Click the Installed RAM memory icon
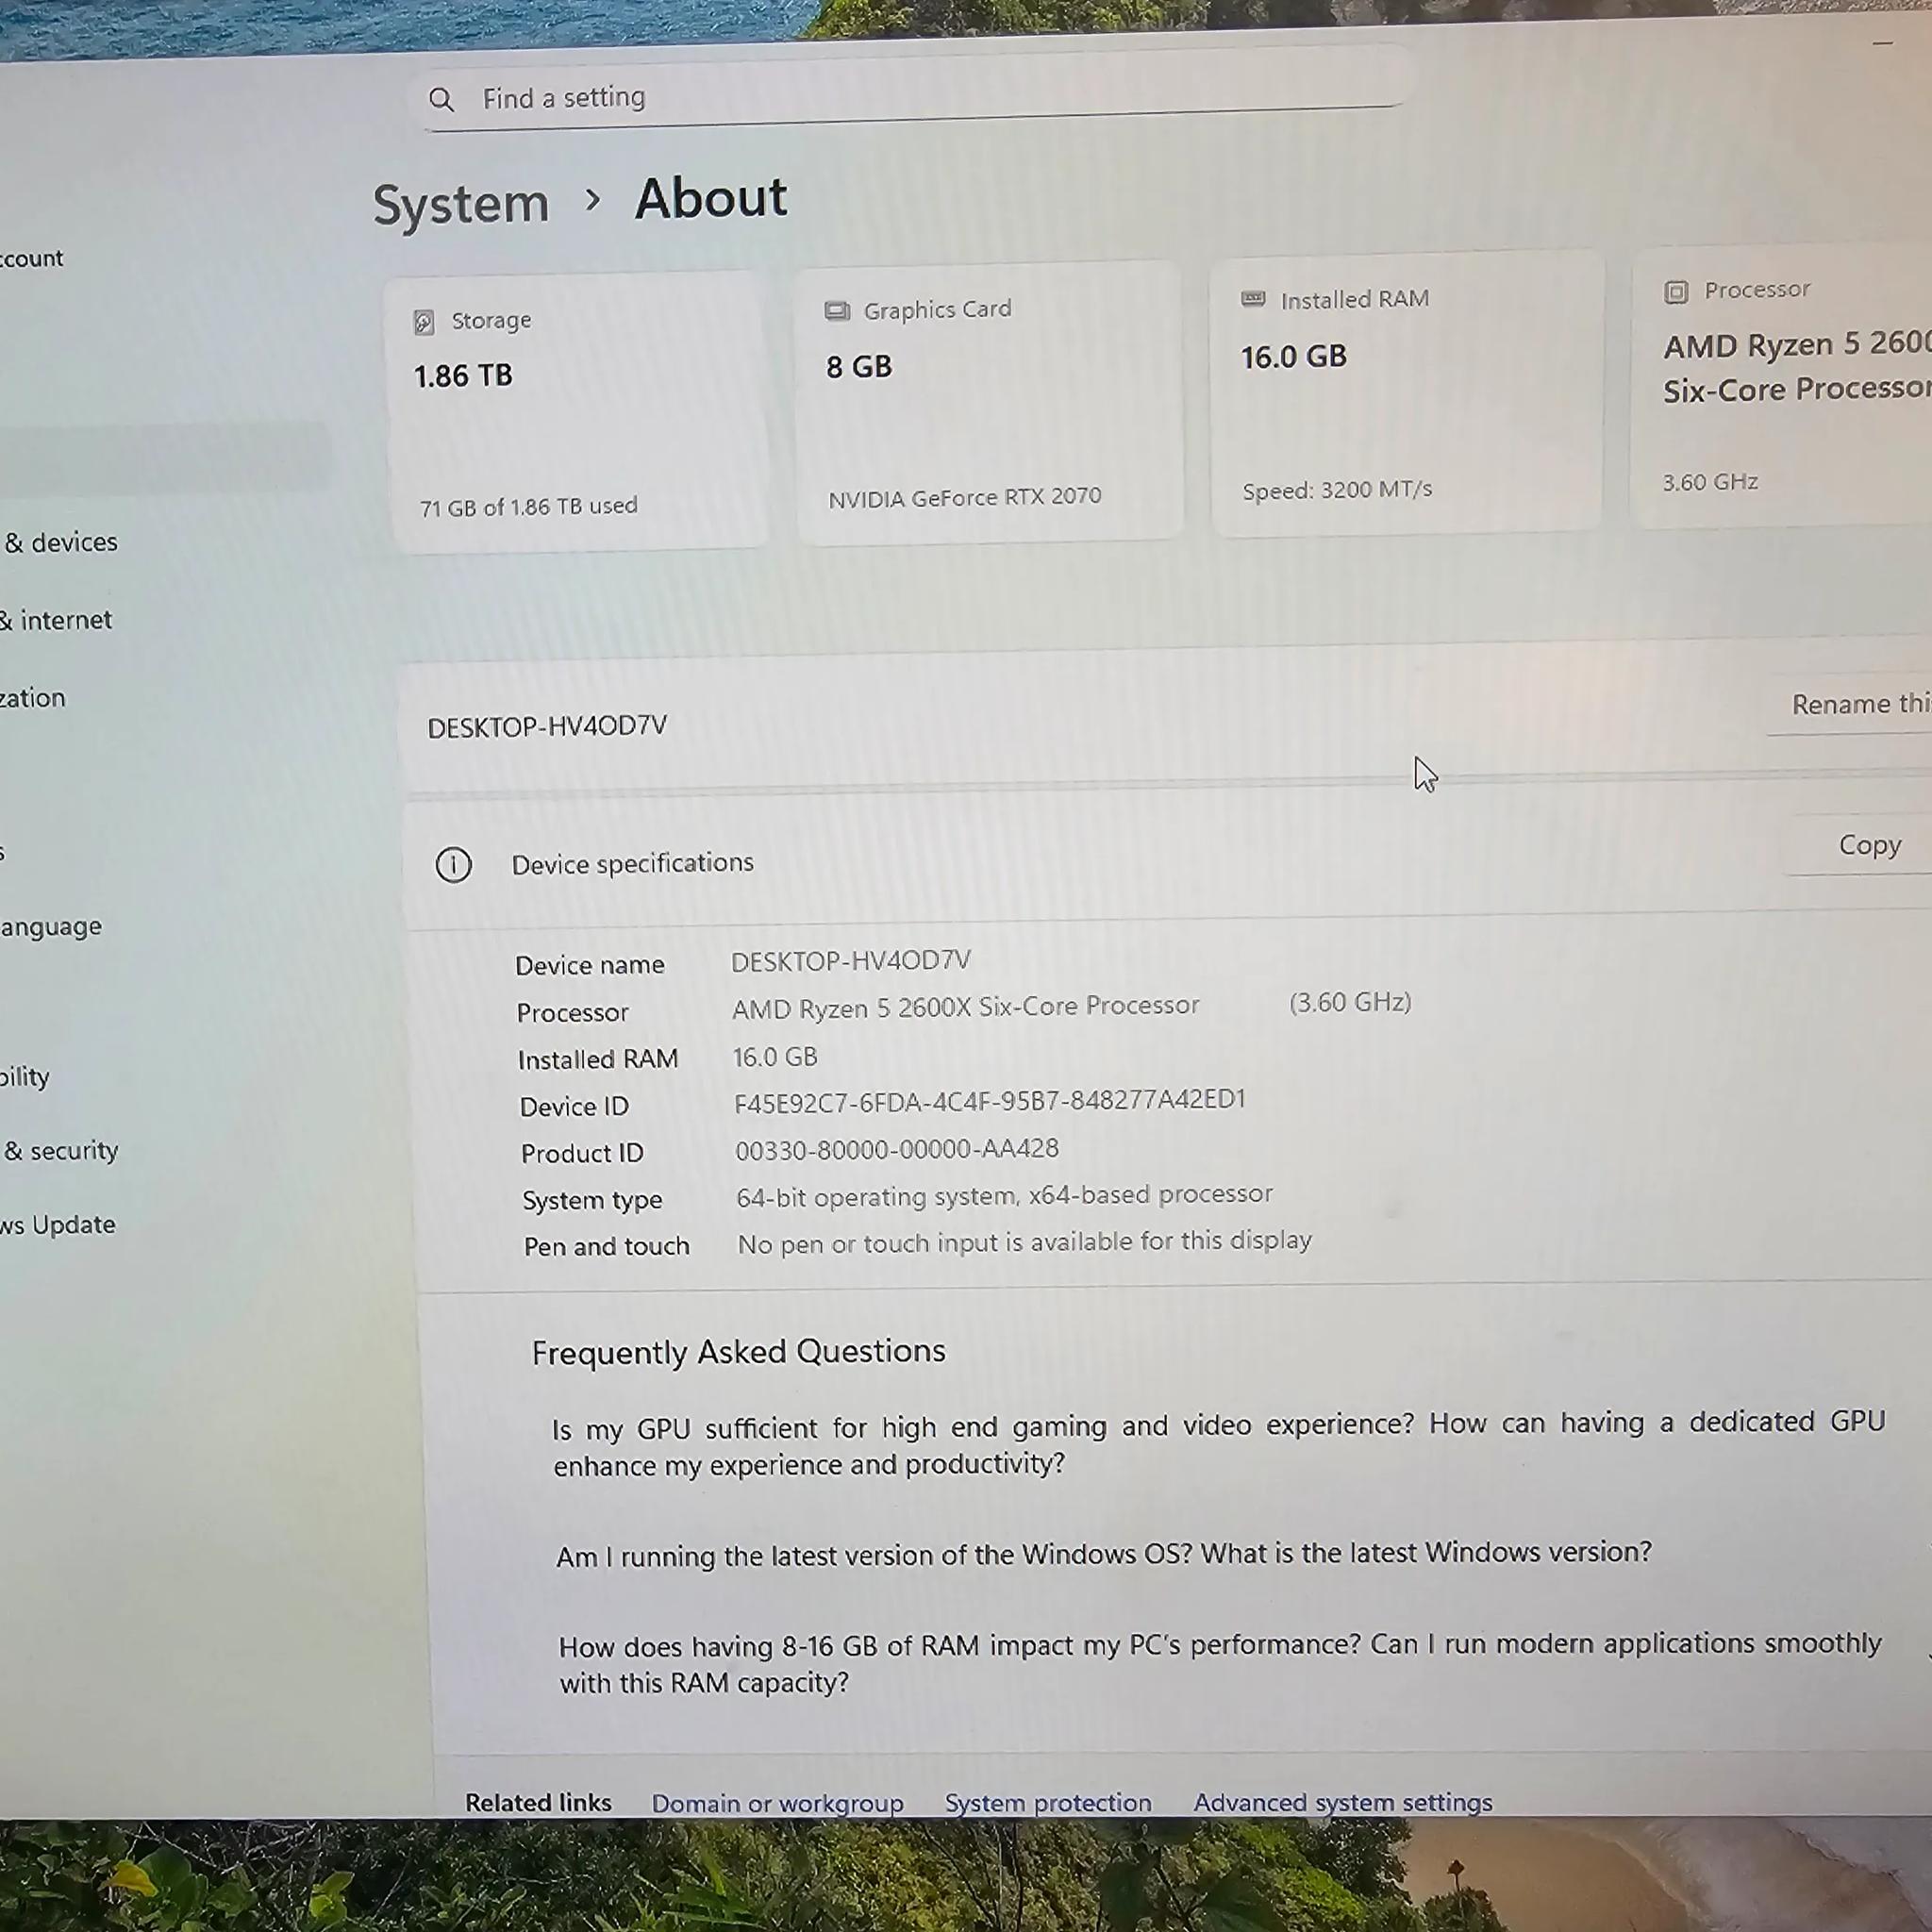This screenshot has height=1932, width=1932. click(1253, 299)
